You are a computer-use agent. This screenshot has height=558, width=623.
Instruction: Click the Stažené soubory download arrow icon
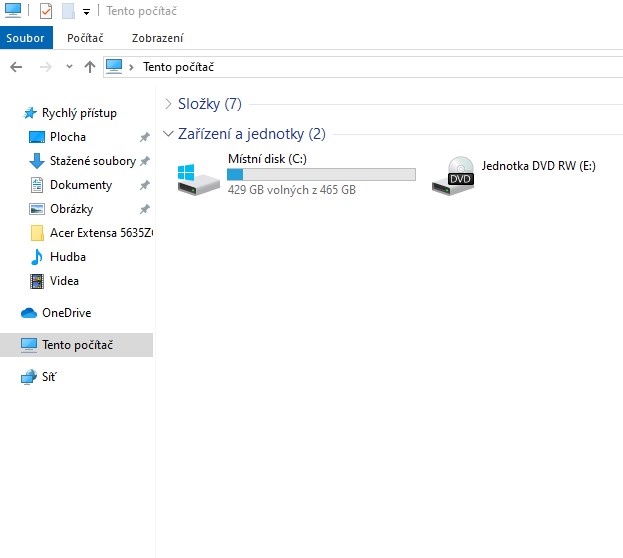pos(37,161)
